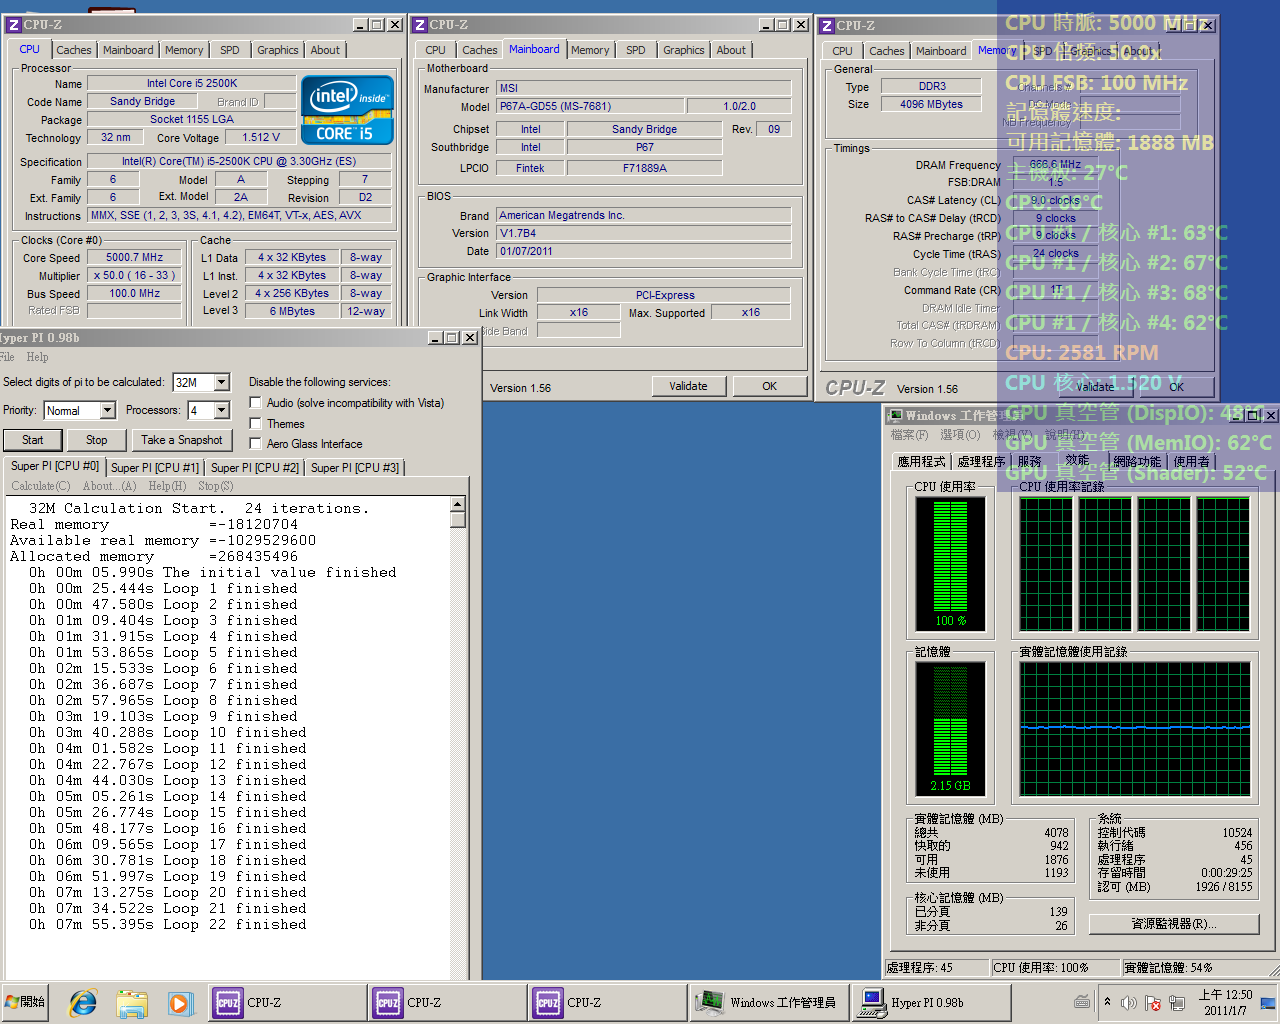Toggle the Themes checkbox

[255, 423]
